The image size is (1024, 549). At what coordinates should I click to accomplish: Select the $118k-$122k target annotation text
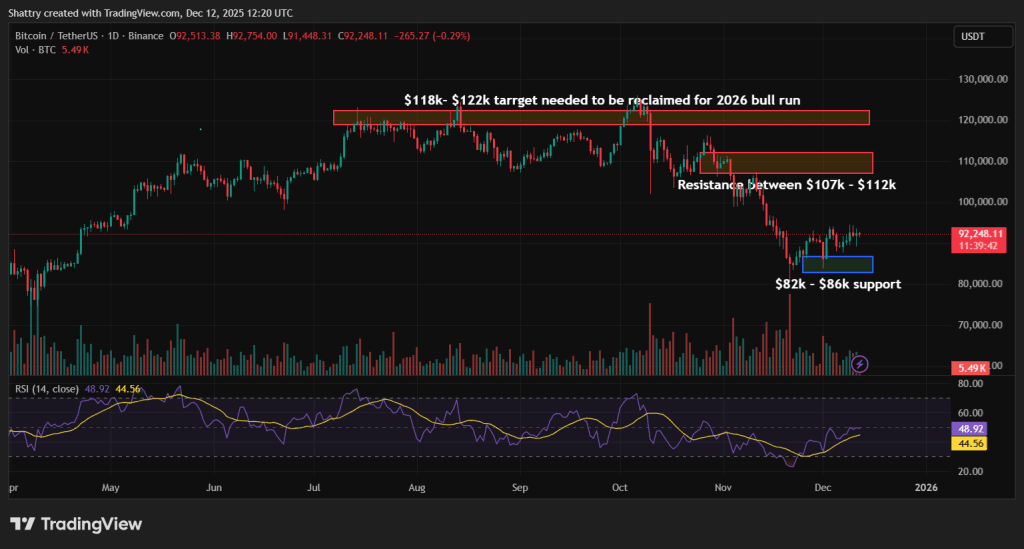(x=601, y=100)
